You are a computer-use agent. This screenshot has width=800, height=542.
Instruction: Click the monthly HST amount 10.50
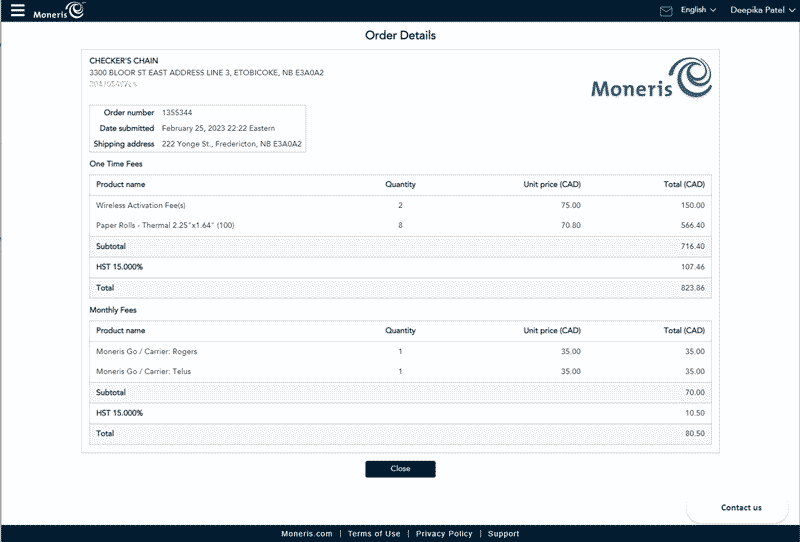click(695, 413)
